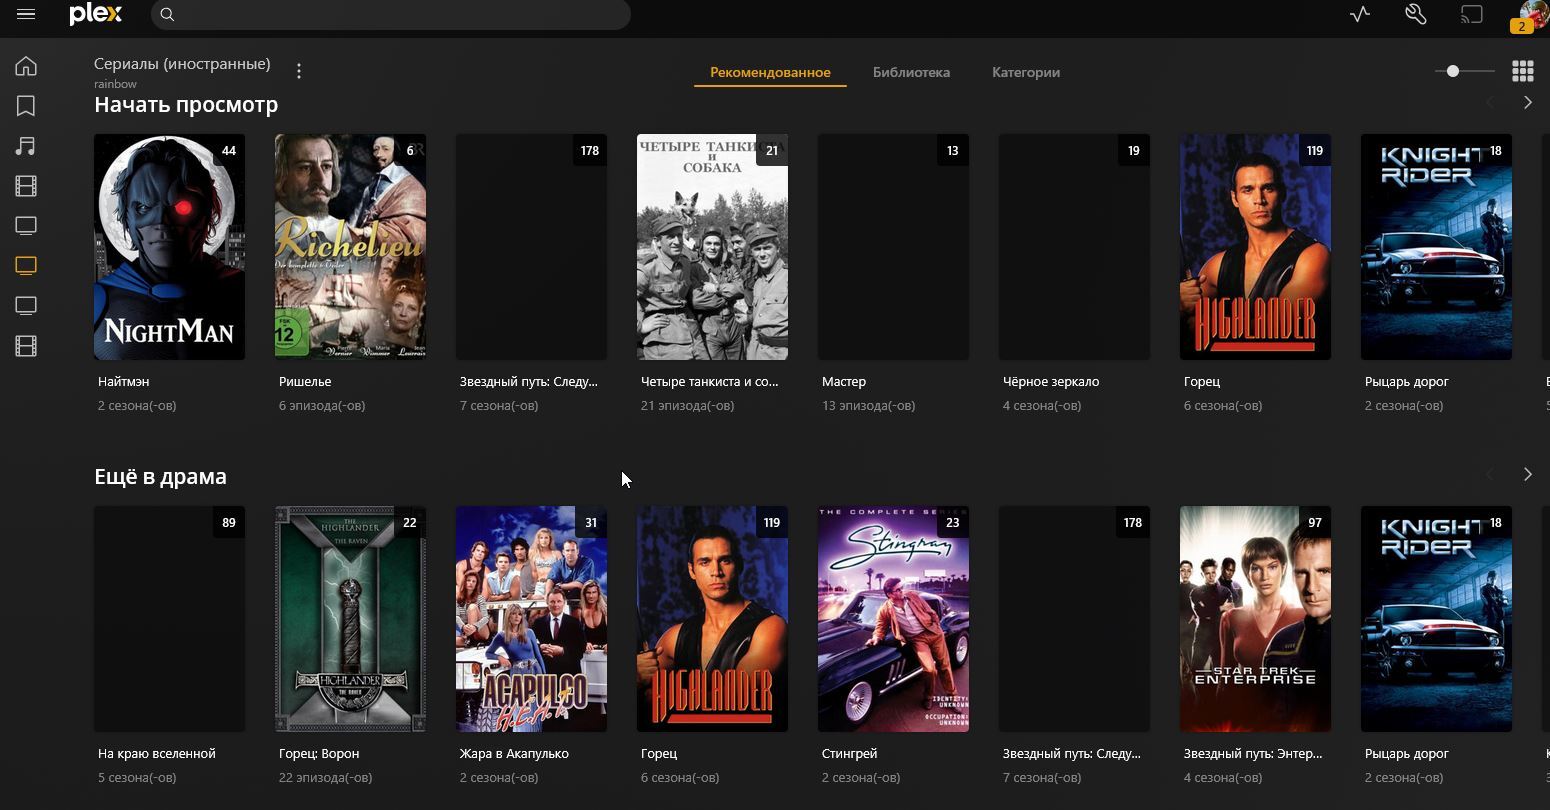Click the Чёрное зеркало title
Image resolution: width=1550 pixels, height=810 pixels.
tap(1051, 382)
